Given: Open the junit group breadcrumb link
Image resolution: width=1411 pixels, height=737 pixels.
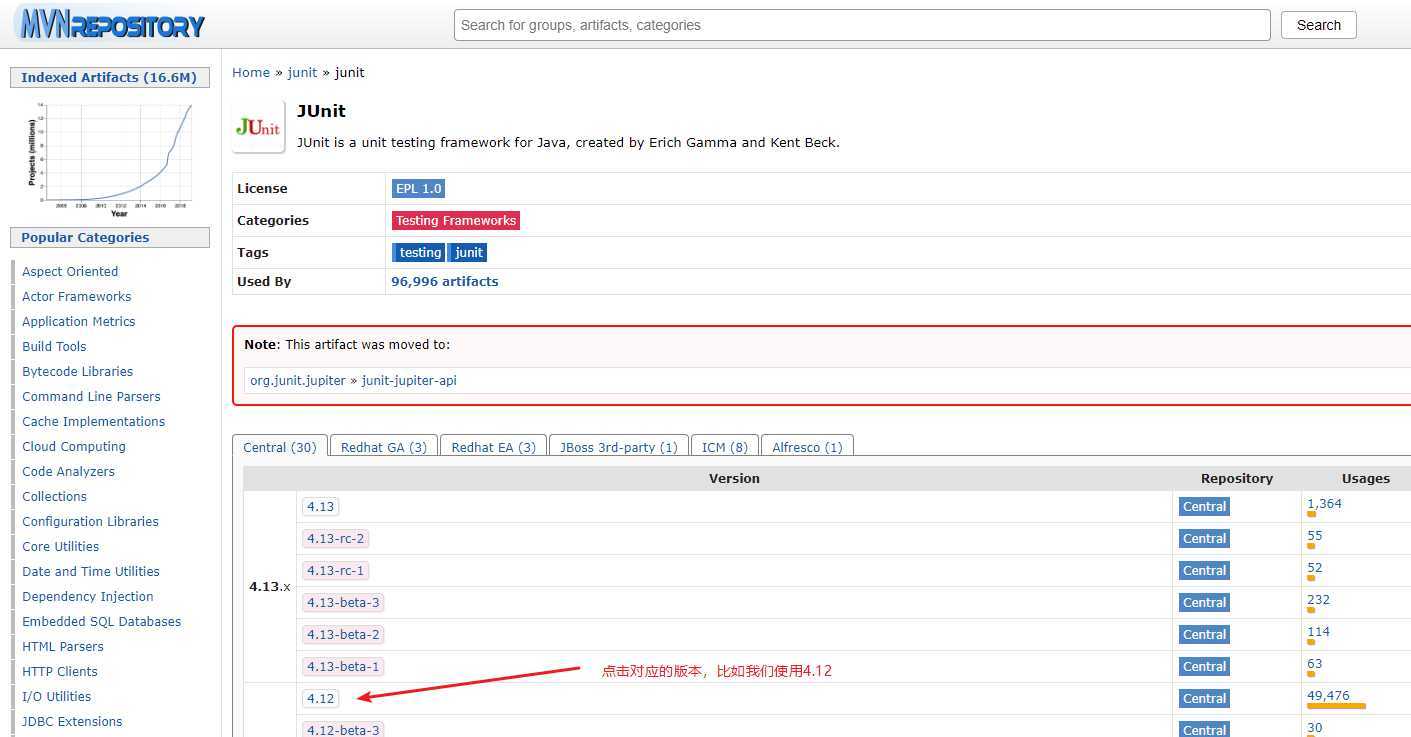Looking at the screenshot, I should click(302, 72).
